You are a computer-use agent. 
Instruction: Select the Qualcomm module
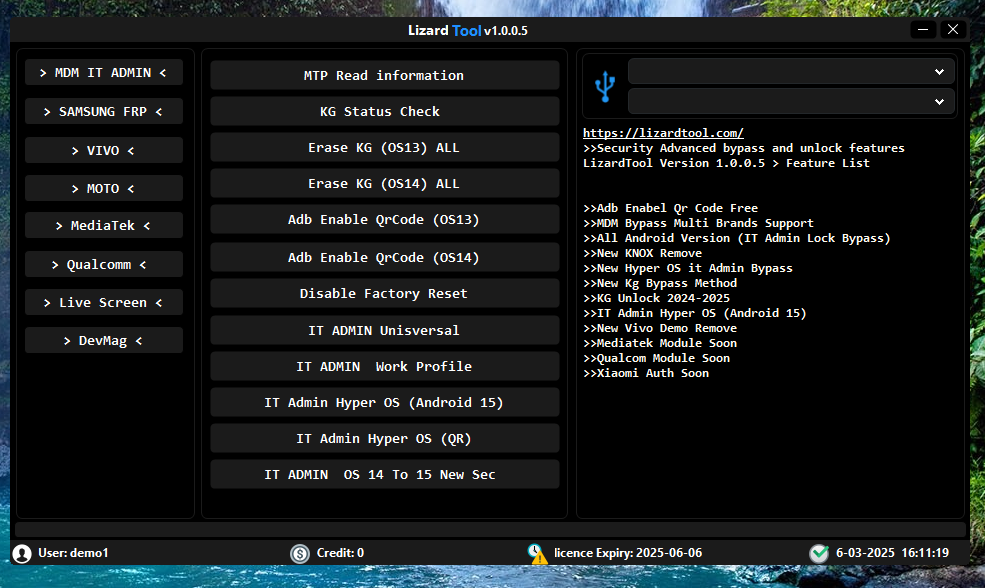(x=104, y=265)
